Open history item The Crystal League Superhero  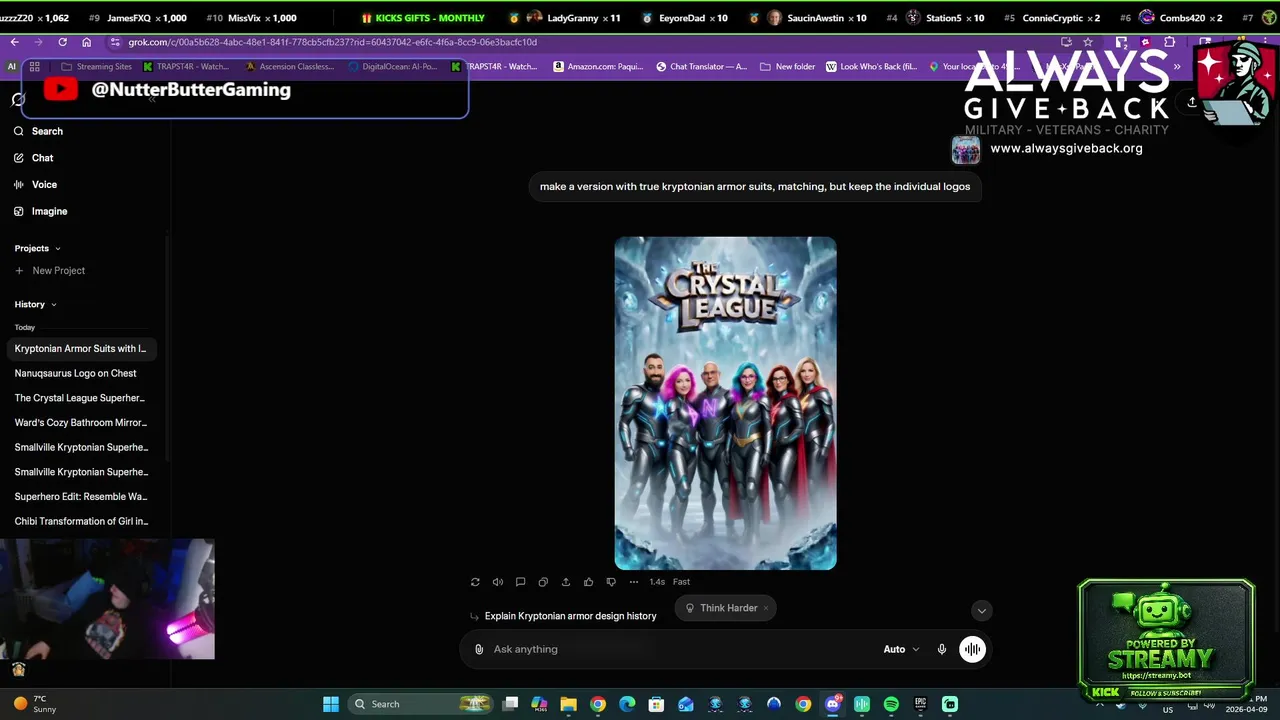coord(80,398)
